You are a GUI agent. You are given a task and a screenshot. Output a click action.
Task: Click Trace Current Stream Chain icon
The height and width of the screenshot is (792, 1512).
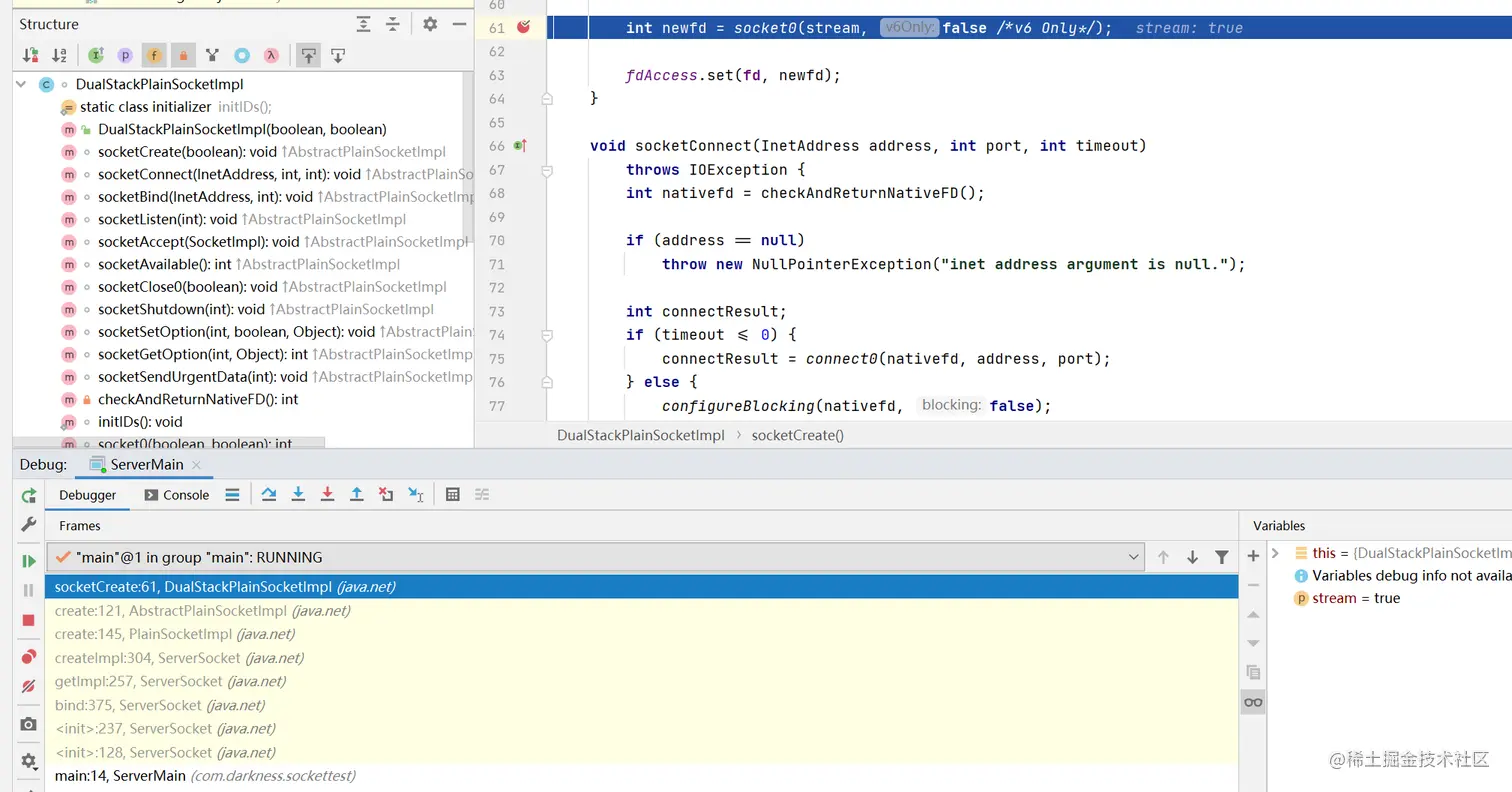click(482, 494)
